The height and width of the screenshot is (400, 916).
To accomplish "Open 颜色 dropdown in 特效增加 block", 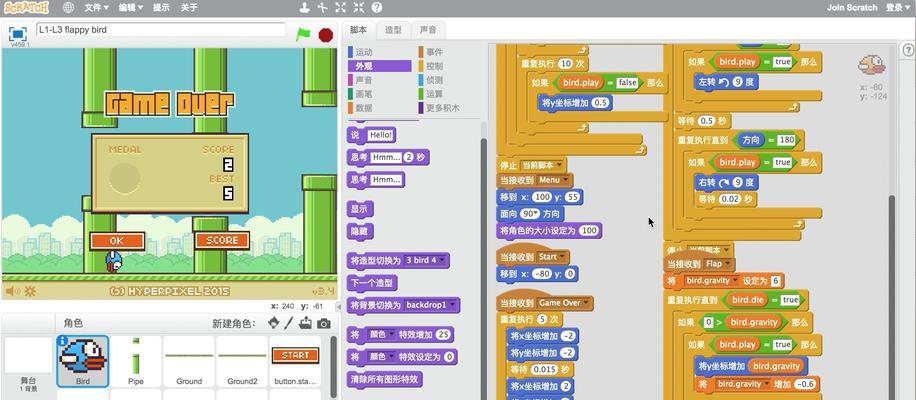I will (x=380, y=335).
